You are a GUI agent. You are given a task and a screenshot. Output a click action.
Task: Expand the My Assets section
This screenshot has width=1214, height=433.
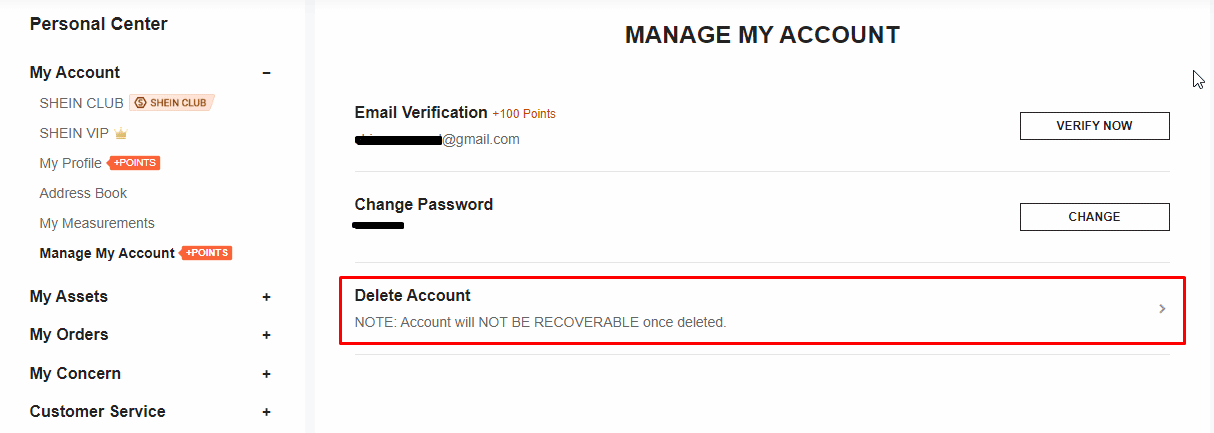(266, 297)
